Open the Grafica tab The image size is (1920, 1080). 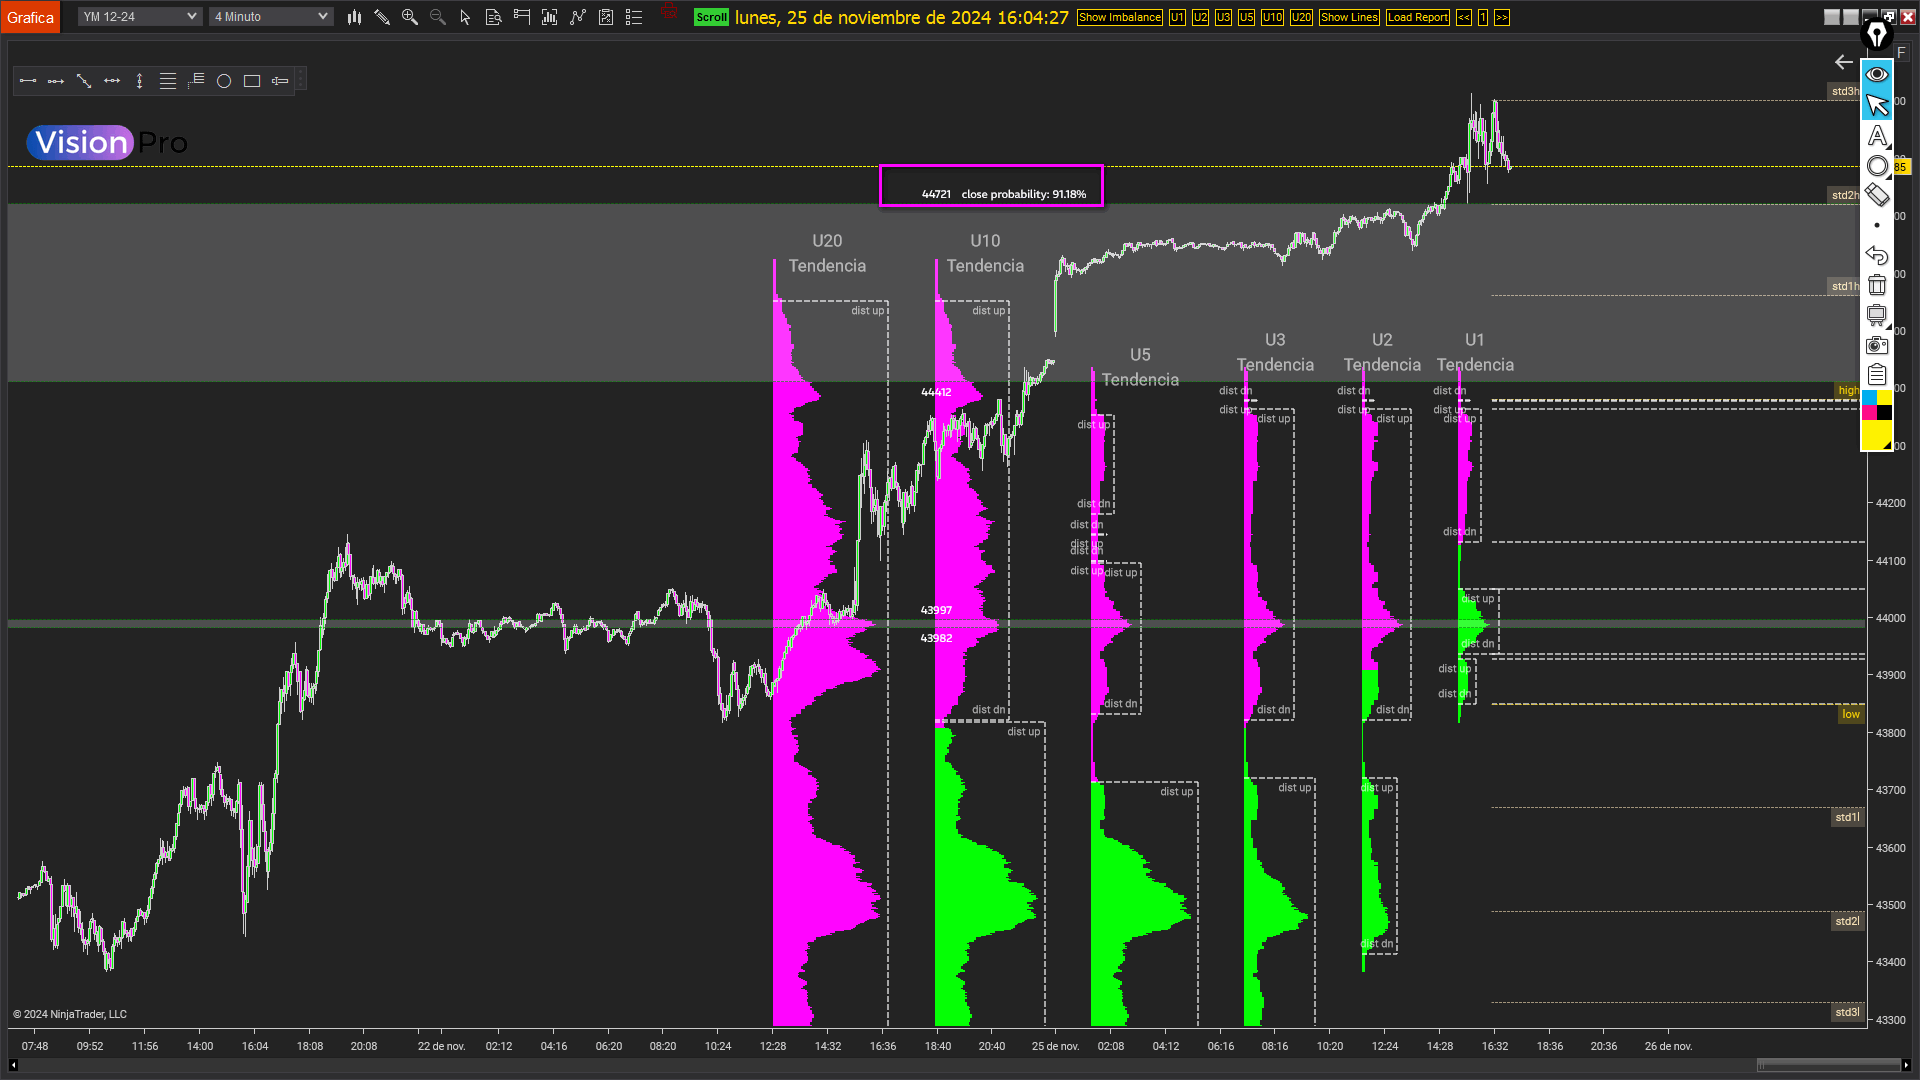tap(30, 17)
